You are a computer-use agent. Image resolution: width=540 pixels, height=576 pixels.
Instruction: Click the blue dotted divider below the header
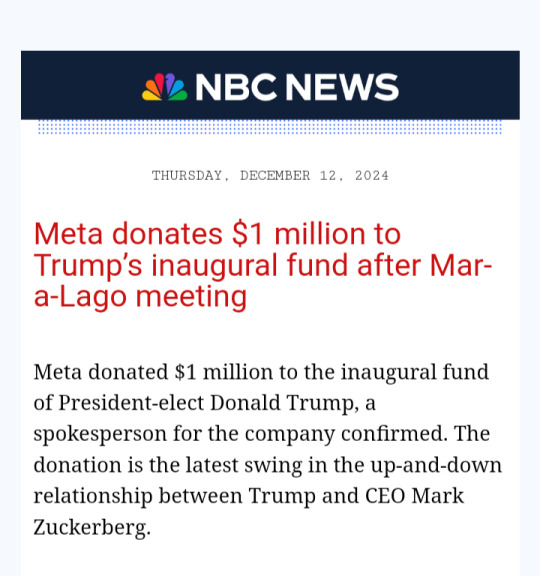(x=270, y=127)
